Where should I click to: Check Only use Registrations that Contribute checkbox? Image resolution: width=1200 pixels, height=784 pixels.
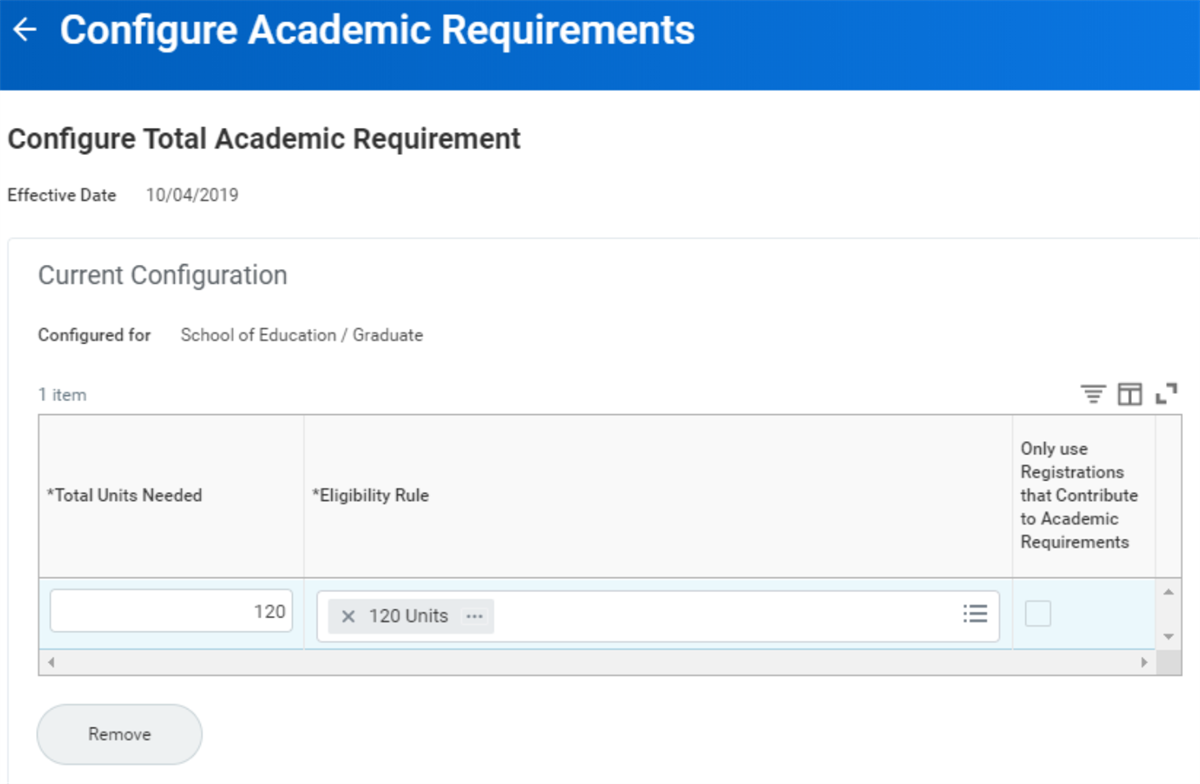click(x=1038, y=614)
